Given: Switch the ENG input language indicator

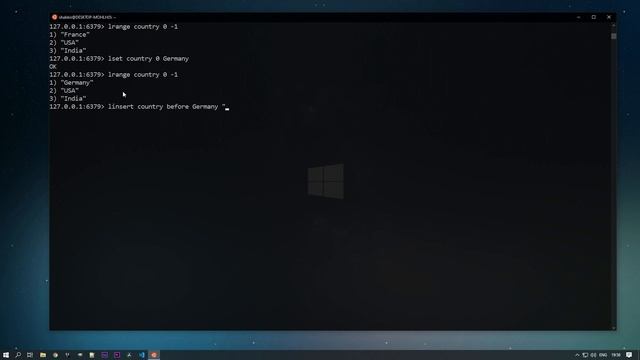Looking at the screenshot, I should [x=603, y=355].
